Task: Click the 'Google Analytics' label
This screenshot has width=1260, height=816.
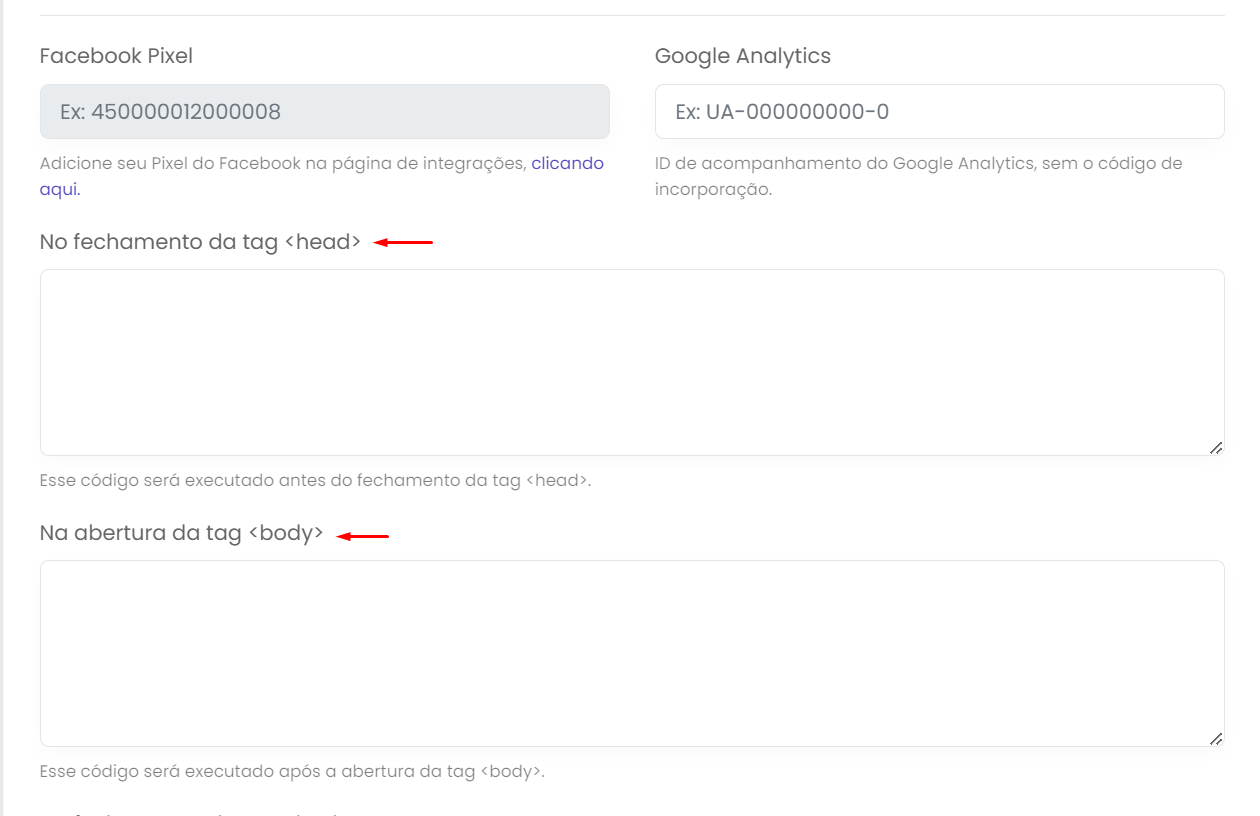Action: (x=742, y=56)
